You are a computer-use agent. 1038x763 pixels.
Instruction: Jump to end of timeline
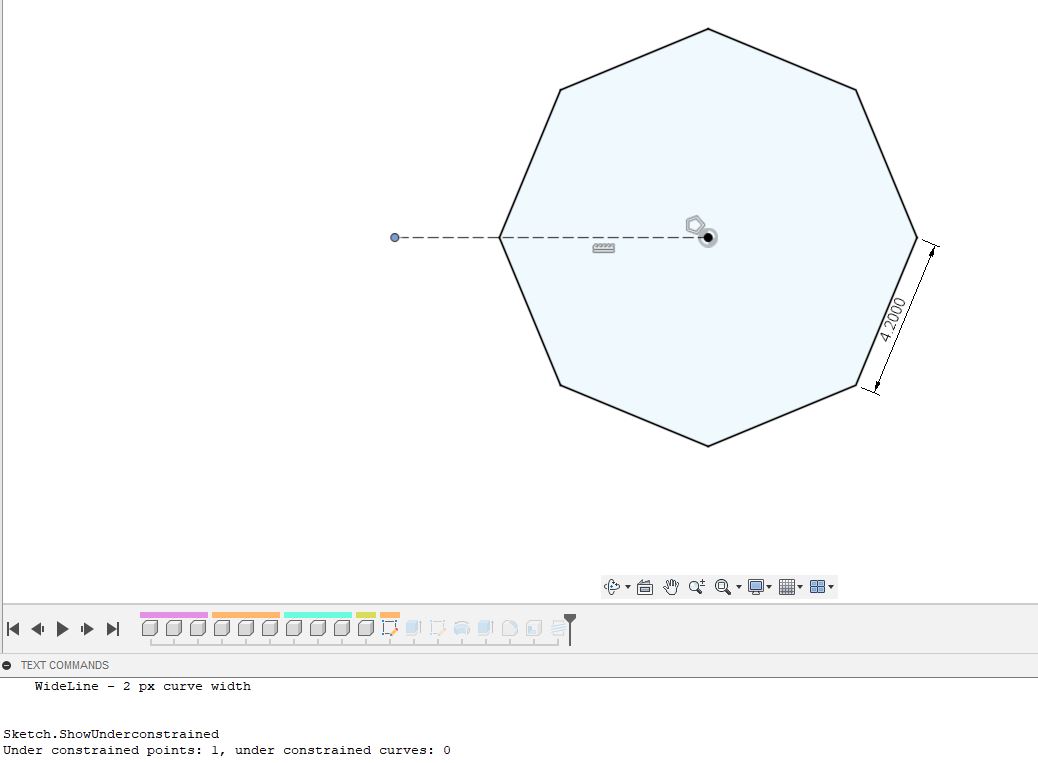[x=113, y=629]
